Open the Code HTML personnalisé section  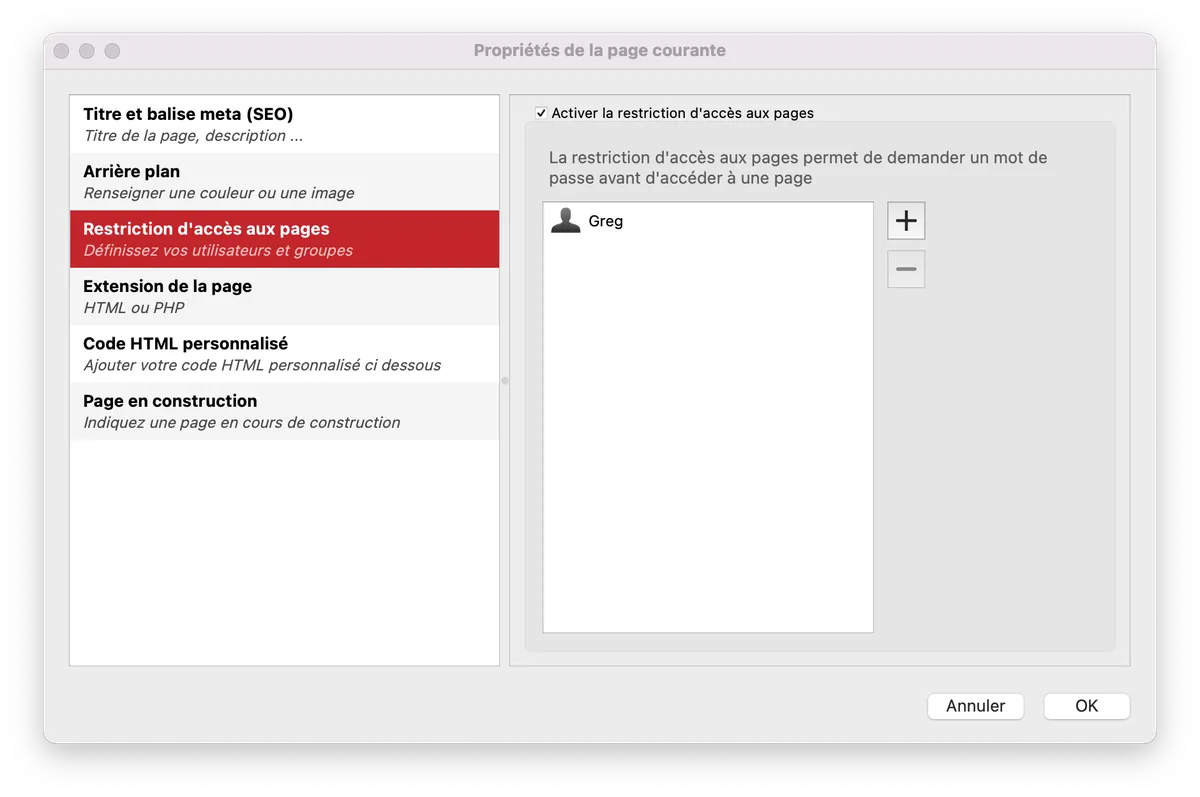(x=284, y=354)
